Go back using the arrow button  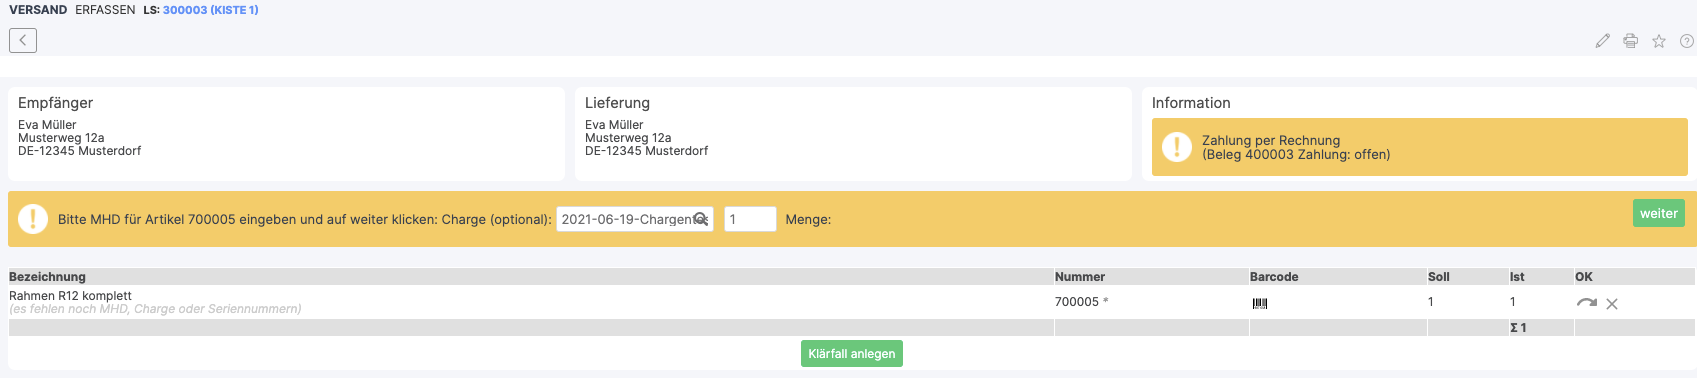[x=23, y=40]
